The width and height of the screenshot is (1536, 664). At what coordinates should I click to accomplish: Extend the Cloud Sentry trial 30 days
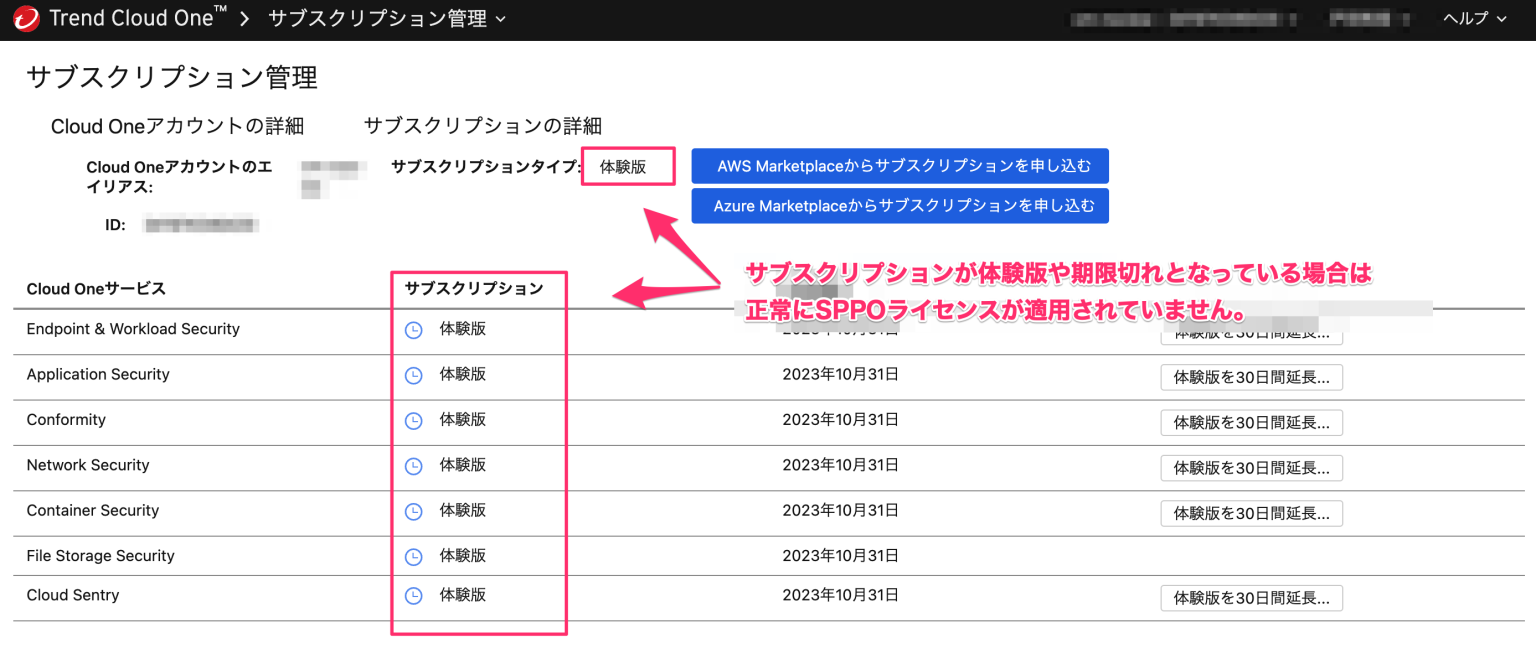[1251, 598]
